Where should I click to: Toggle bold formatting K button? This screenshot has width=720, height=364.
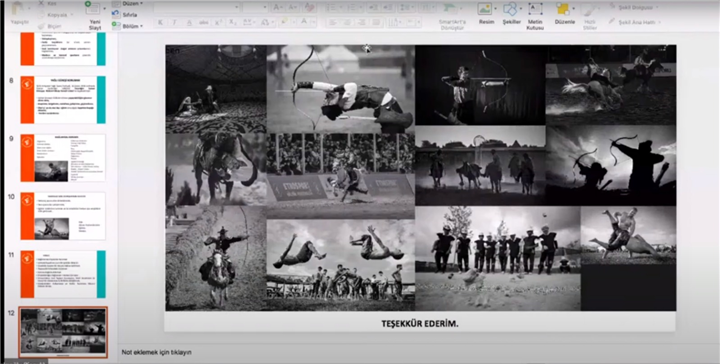click(x=160, y=22)
